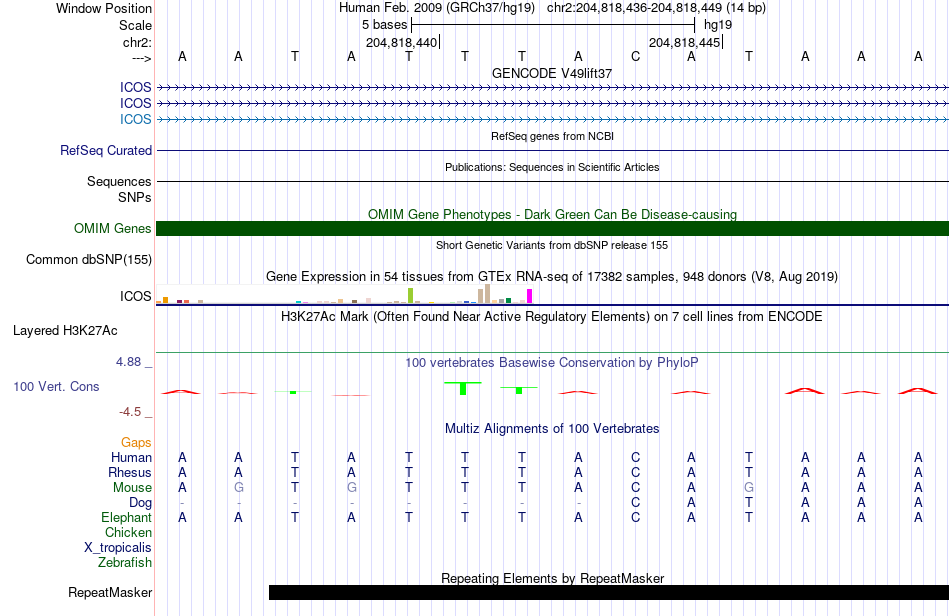Screen dimensions: 950x616
Task: Click the large green PhyloP conservation bar
Action: 463,388
